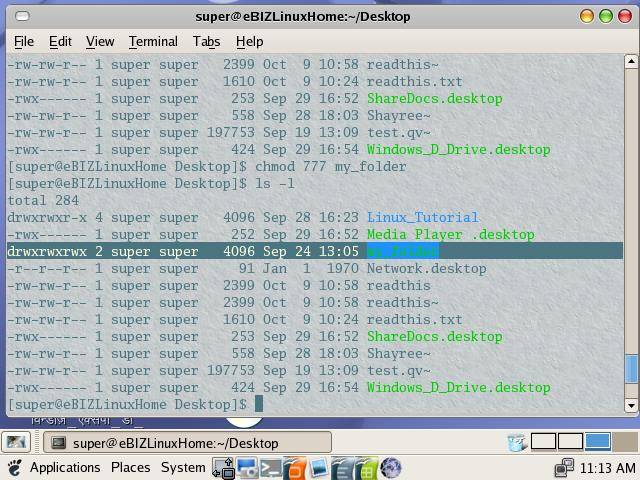
Task: Switch to the second workspace
Action: tap(570, 441)
